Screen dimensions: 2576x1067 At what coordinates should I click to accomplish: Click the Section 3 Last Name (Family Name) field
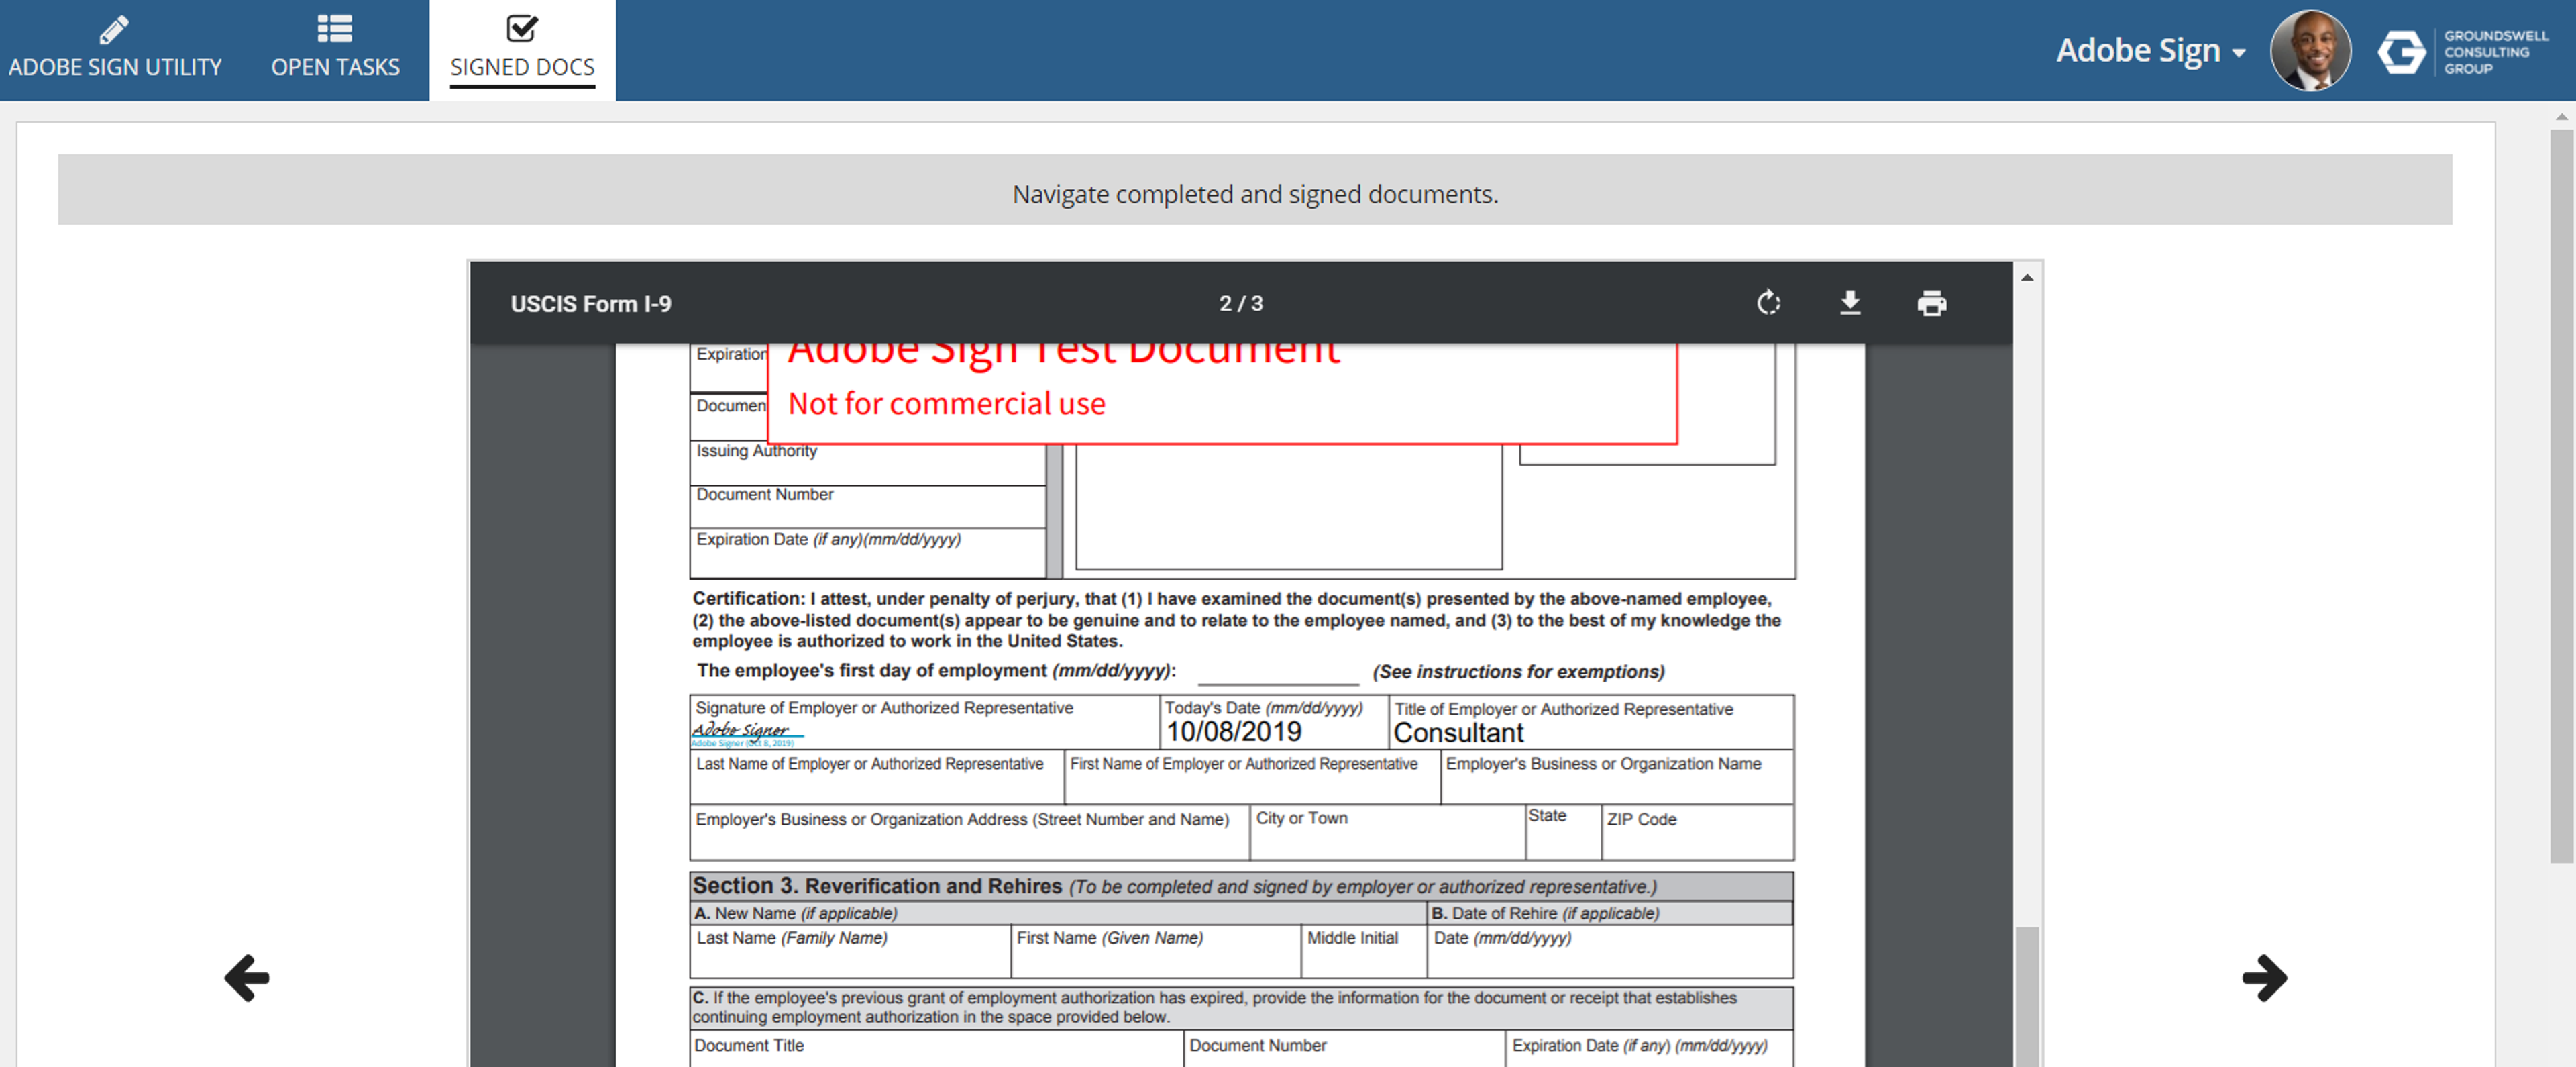tap(850, 951)
